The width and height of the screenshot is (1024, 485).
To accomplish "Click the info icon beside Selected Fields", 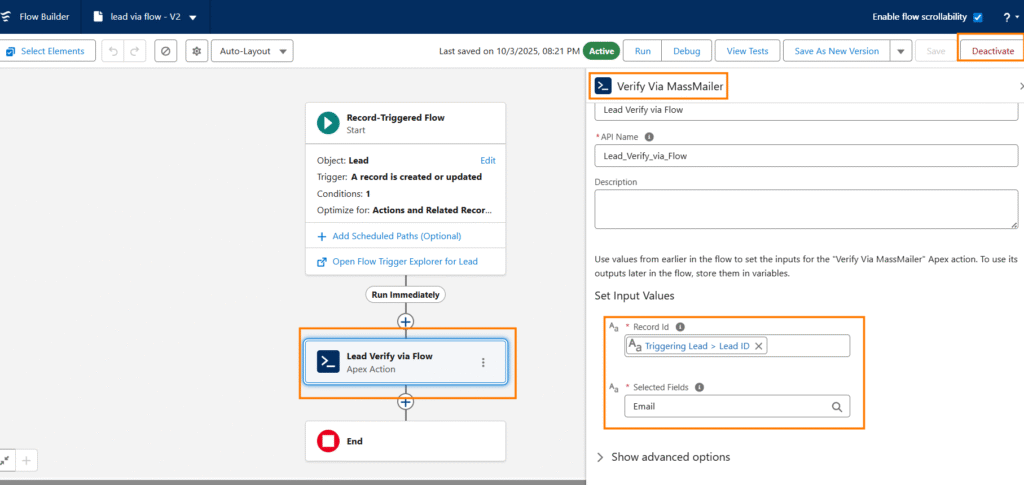I will 699,387.
